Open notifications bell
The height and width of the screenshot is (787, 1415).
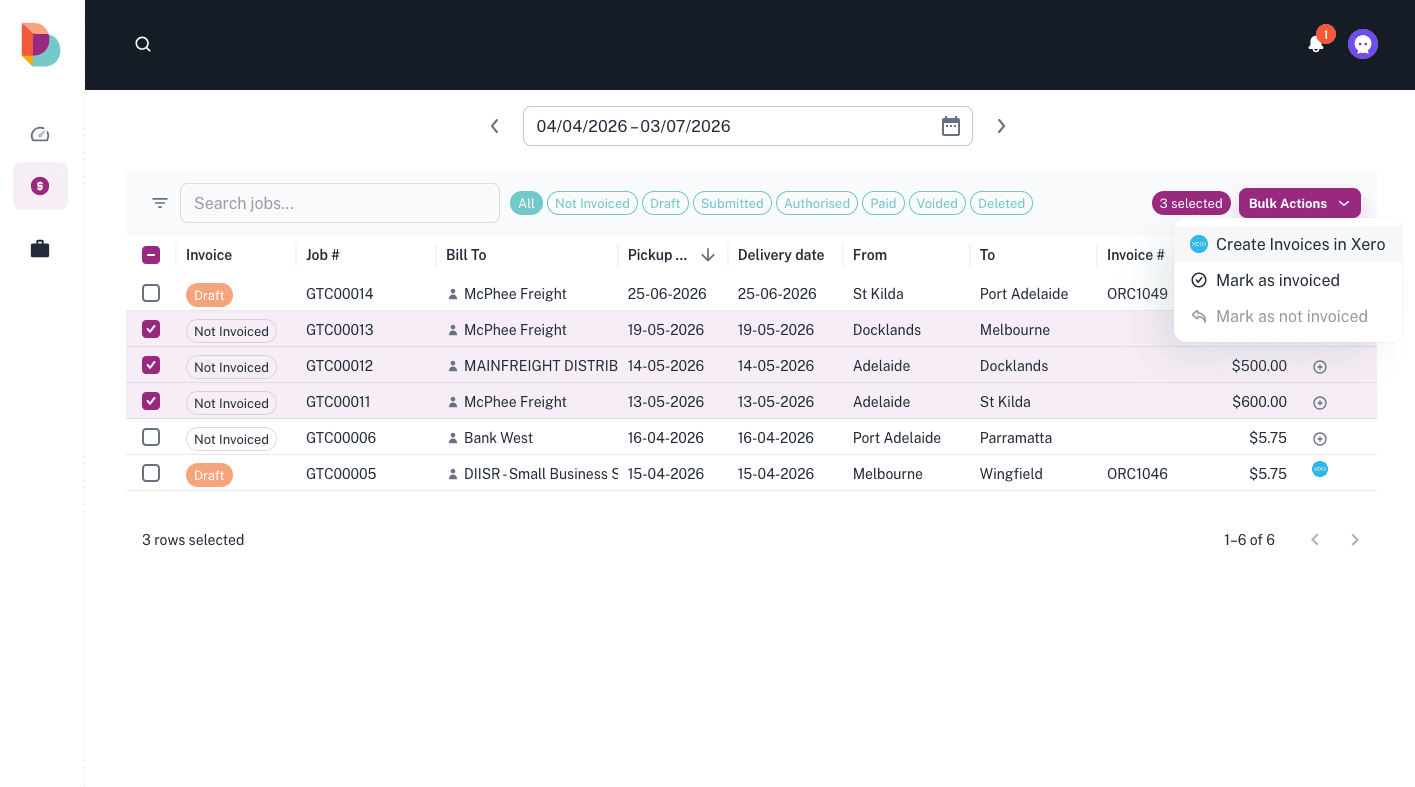[x=1316, y=44]
